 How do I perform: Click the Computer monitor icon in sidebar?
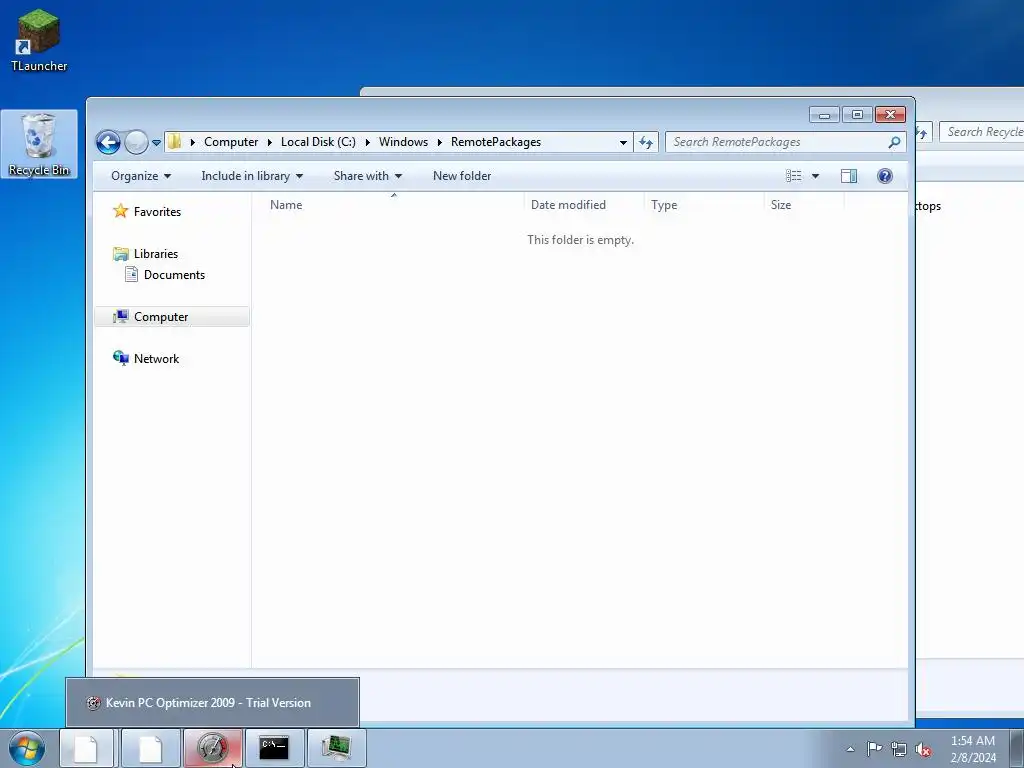(120, 317)
